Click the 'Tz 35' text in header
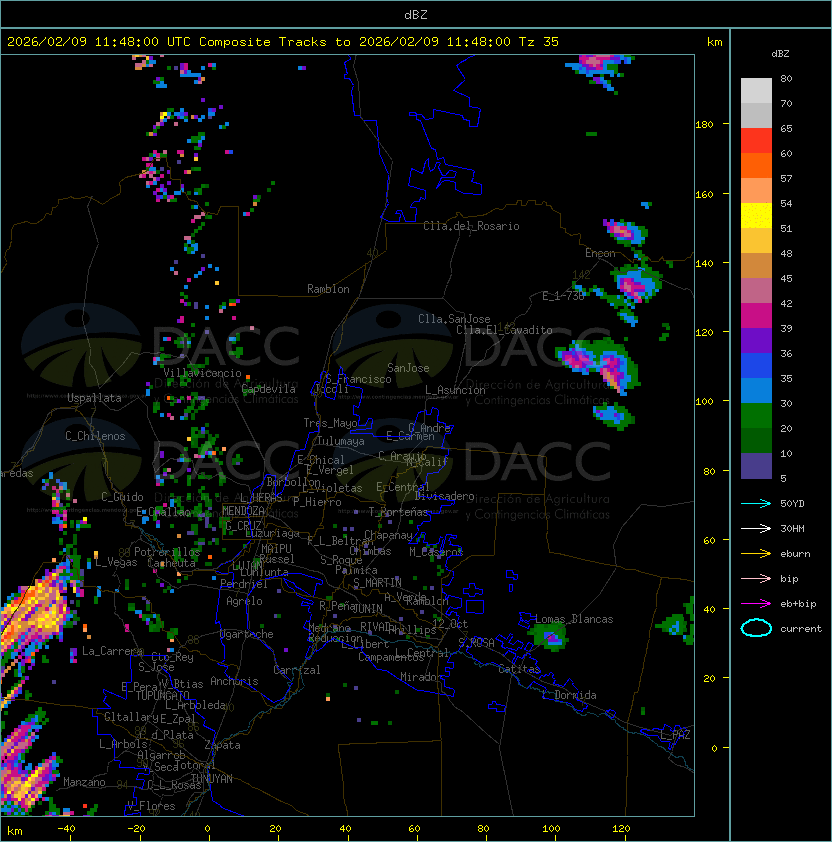 (539, 41)
